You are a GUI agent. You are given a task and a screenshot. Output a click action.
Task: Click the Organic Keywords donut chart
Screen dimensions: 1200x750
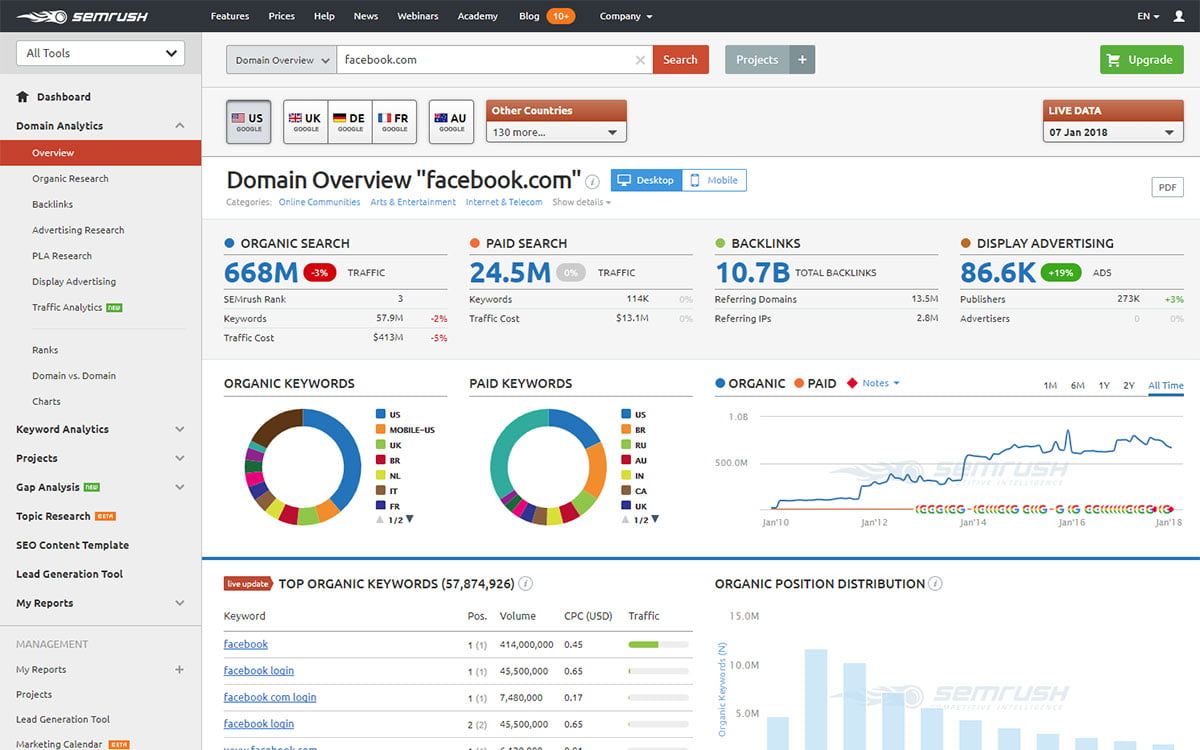[303, 467]
